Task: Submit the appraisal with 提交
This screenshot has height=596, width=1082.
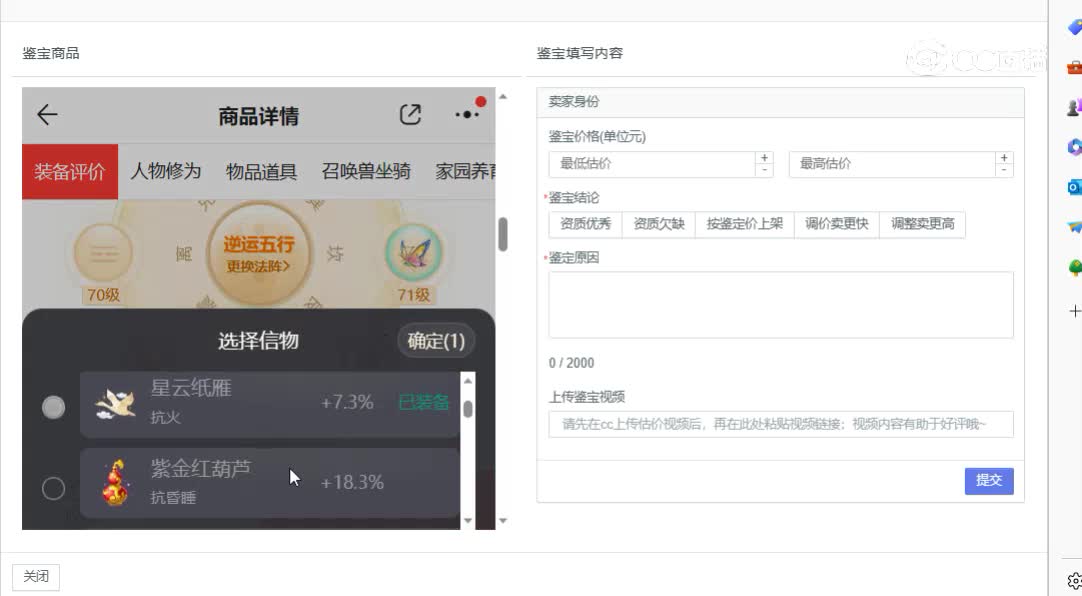Action: pyautogui.click(x=989, y=481)
